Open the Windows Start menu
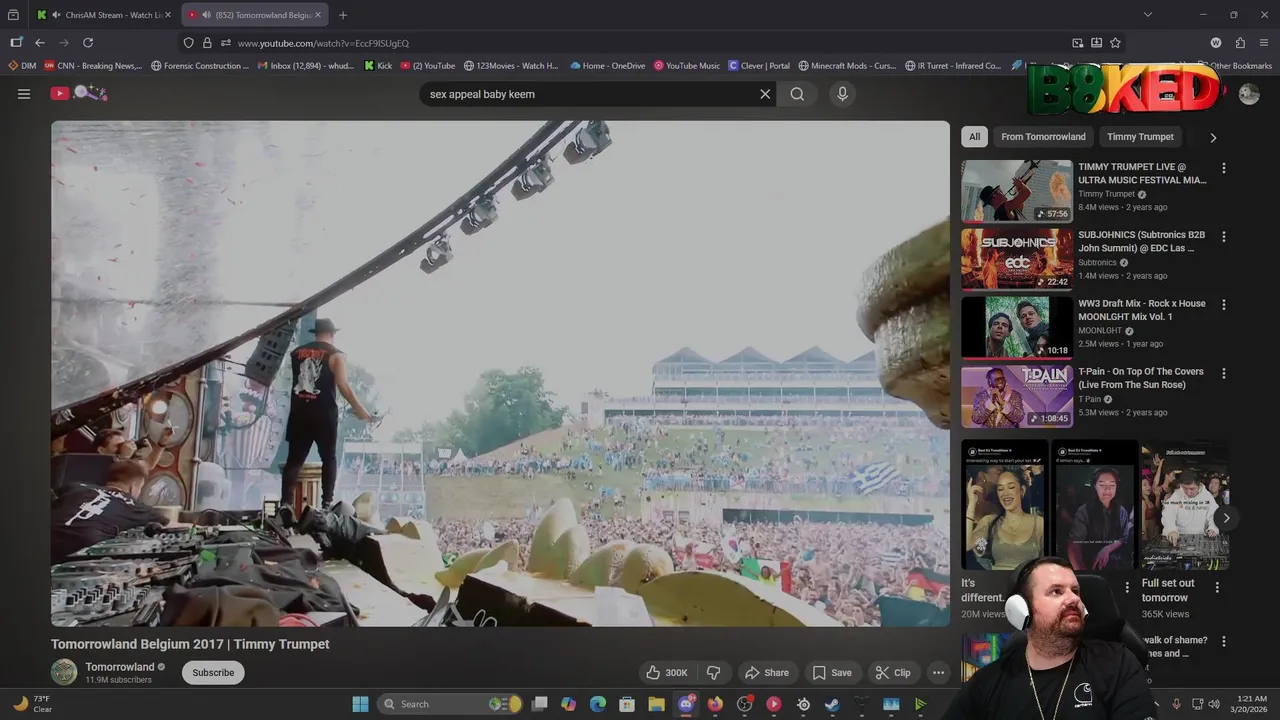 pyautogui.click(x=360, y=704)
